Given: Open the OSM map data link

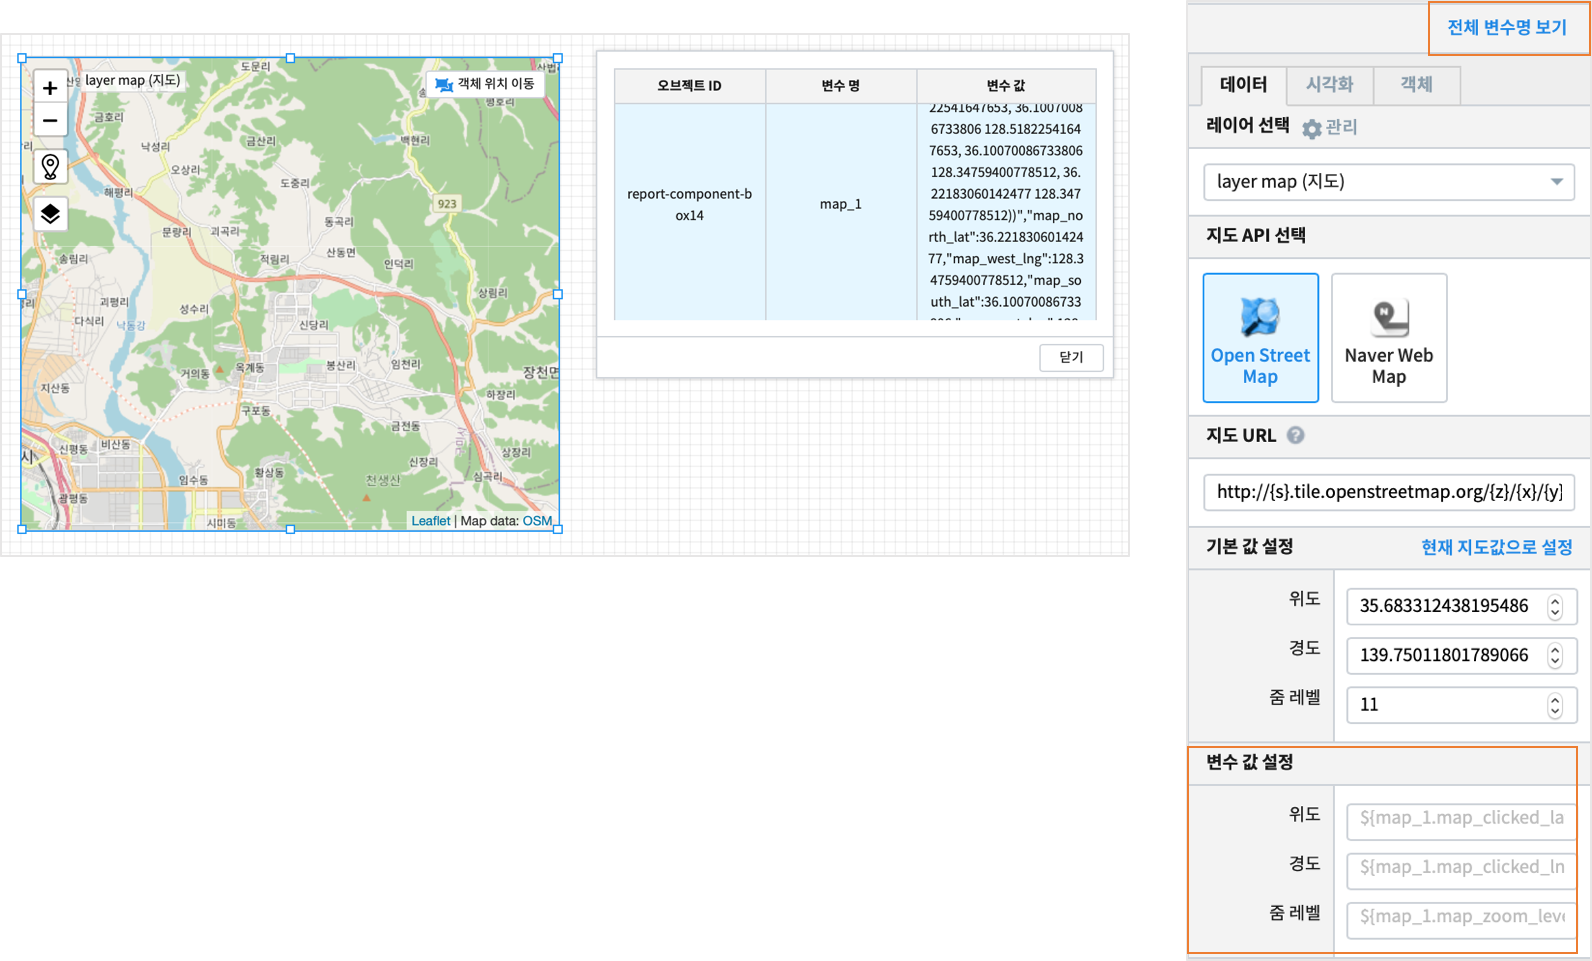Looking at the screenshot, I should point(537,521).
